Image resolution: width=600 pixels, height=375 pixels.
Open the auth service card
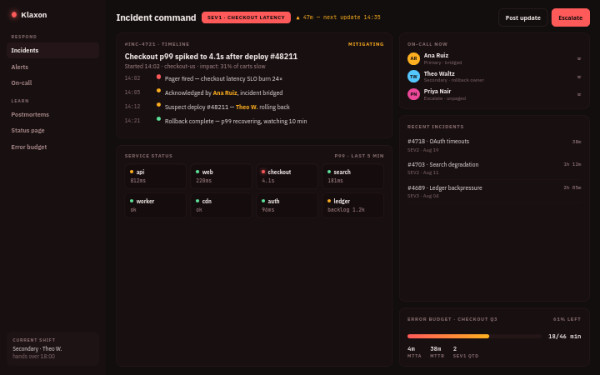(x=287, y=205)
